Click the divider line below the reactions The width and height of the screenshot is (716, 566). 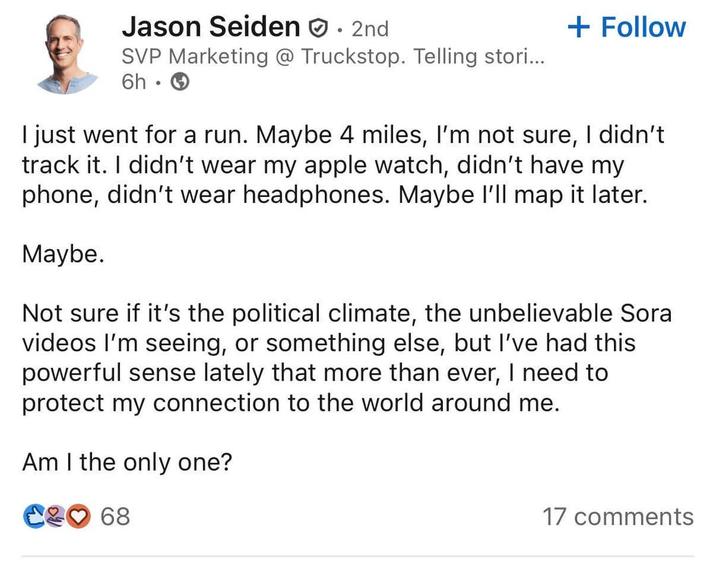[x=358, y=555]
